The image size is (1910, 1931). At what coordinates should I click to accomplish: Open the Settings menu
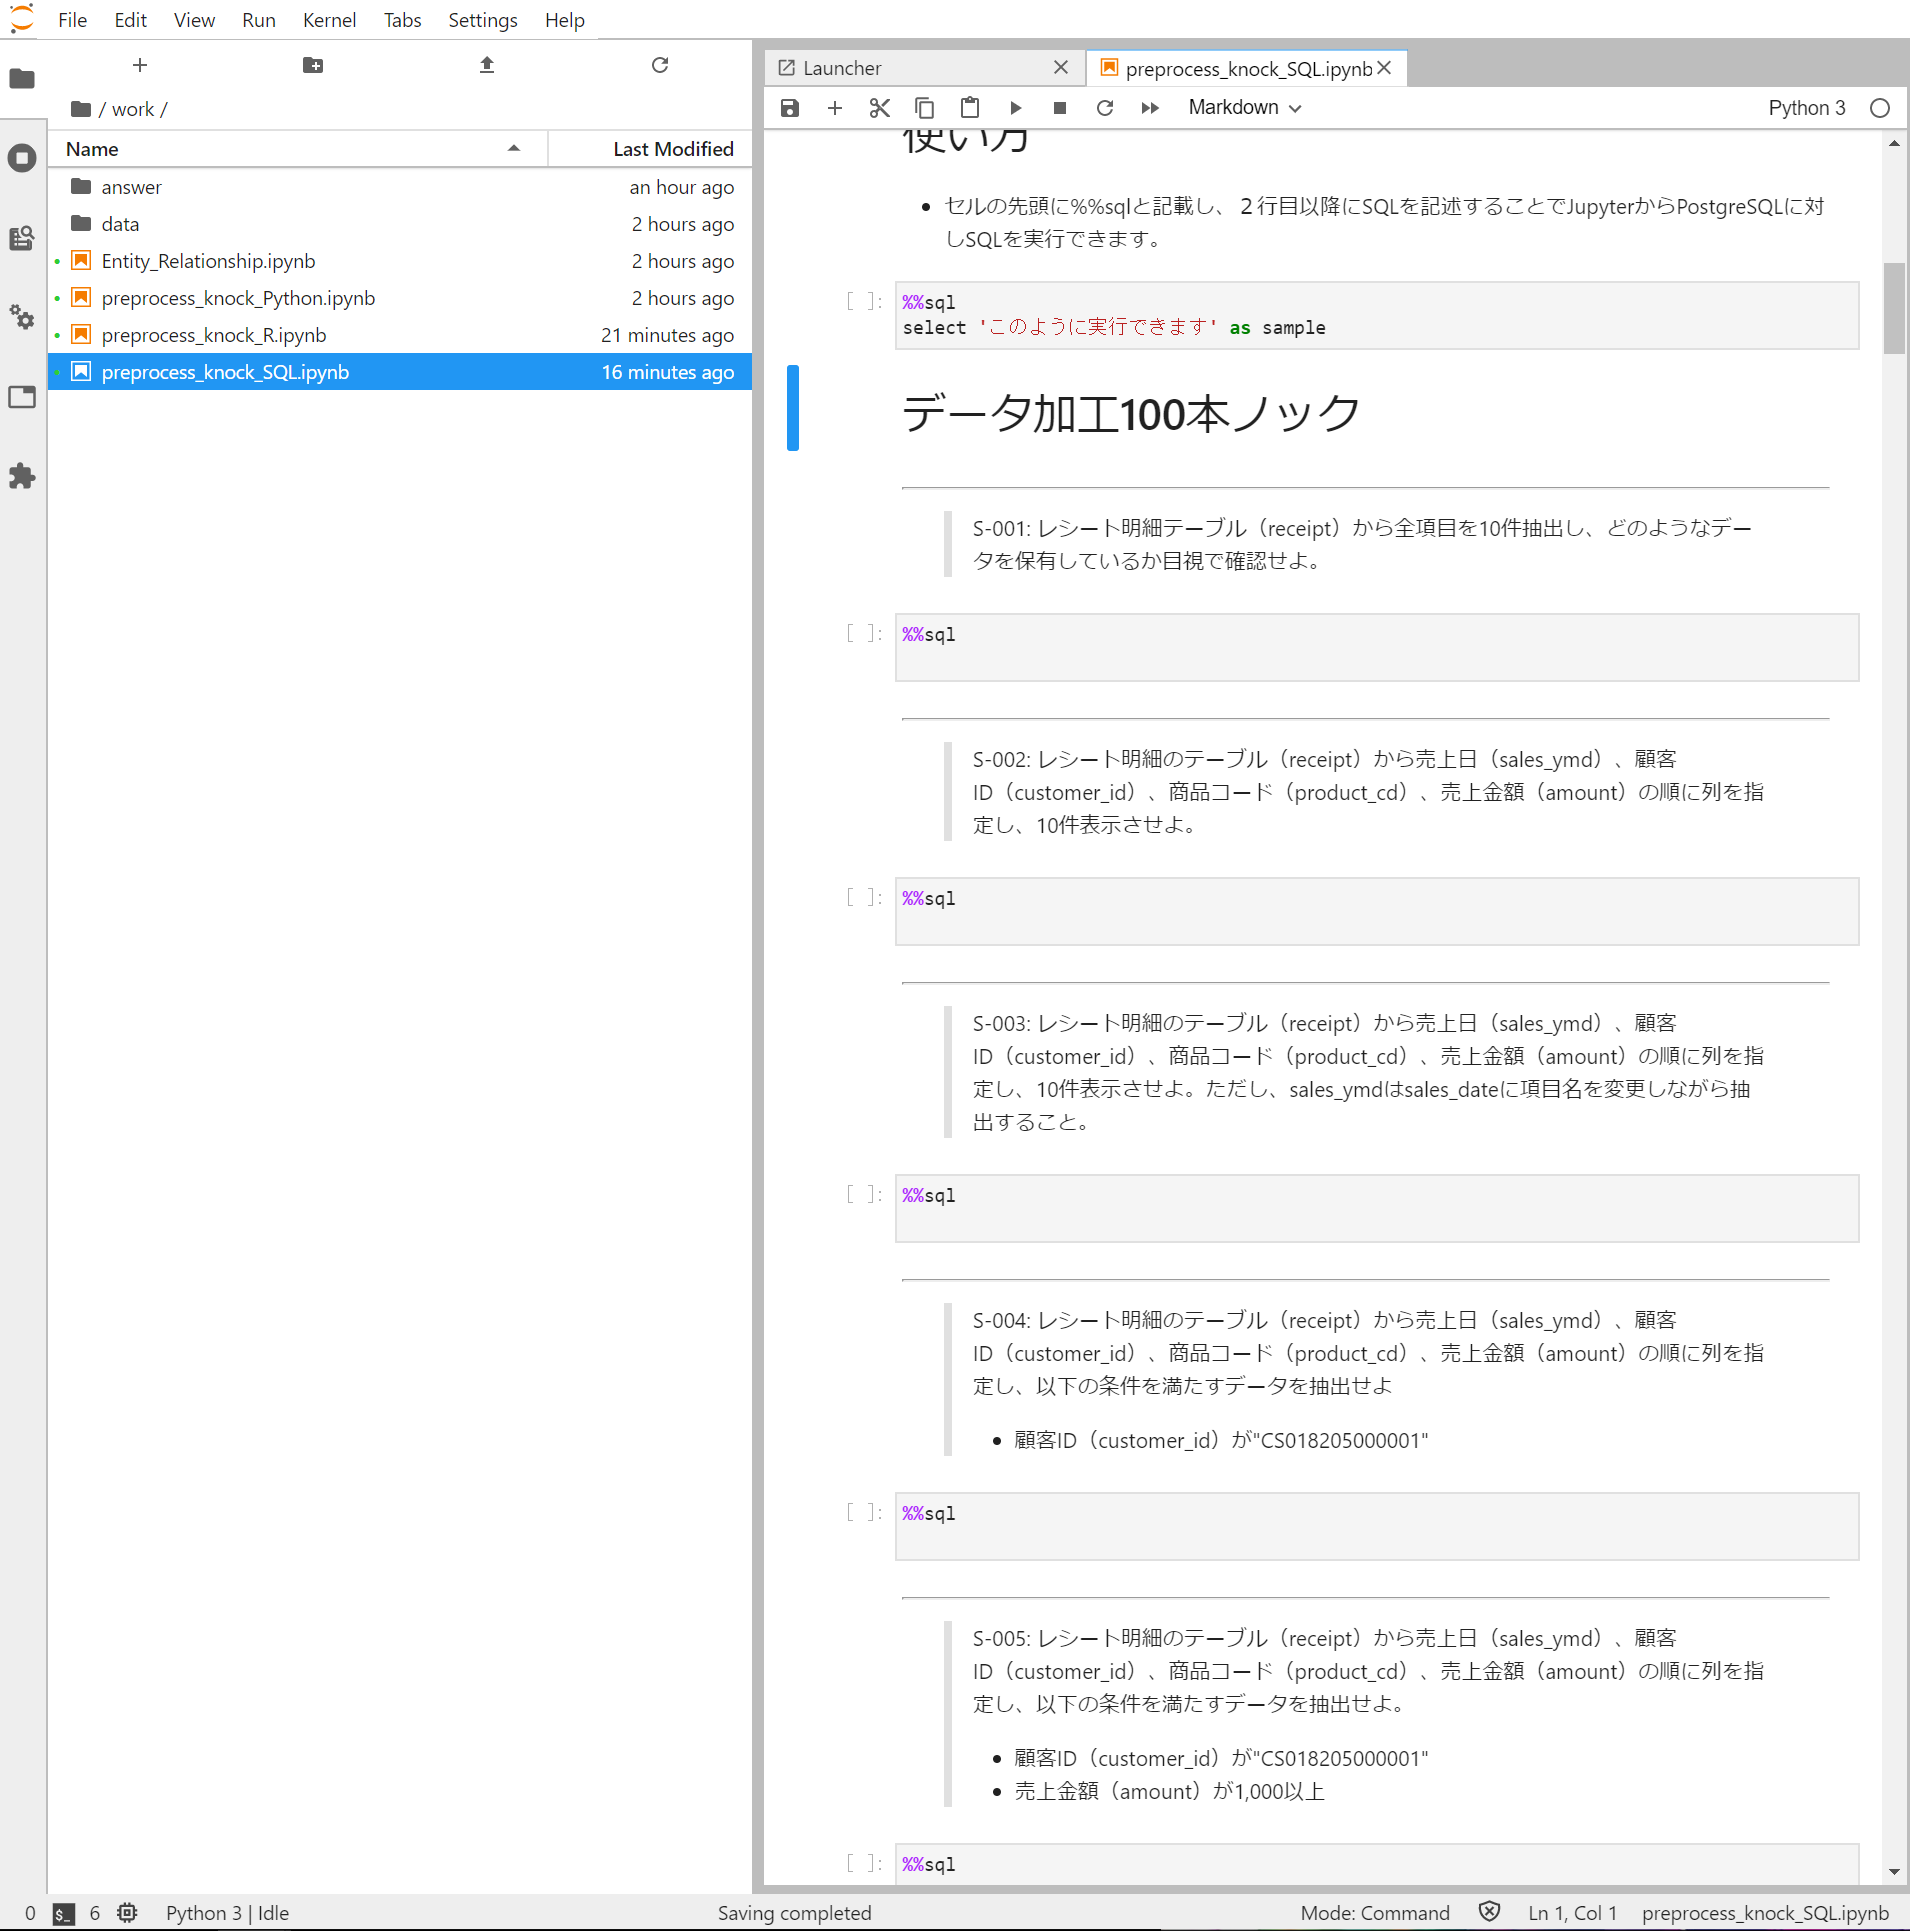click(483, 20)
